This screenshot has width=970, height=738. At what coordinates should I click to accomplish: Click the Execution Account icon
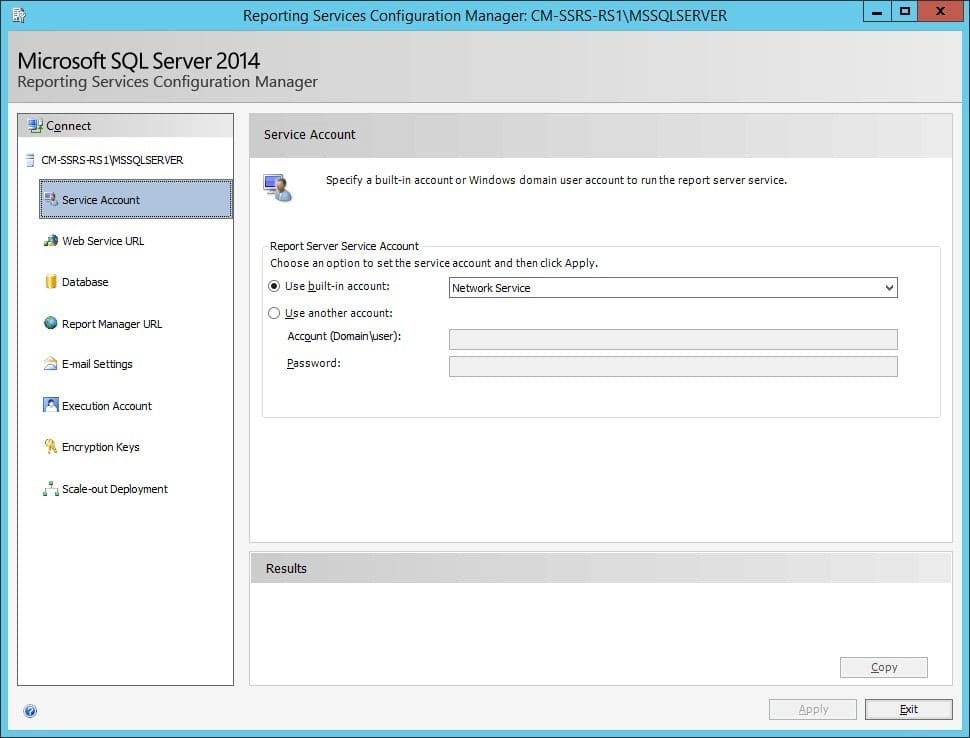click(51, 405)
